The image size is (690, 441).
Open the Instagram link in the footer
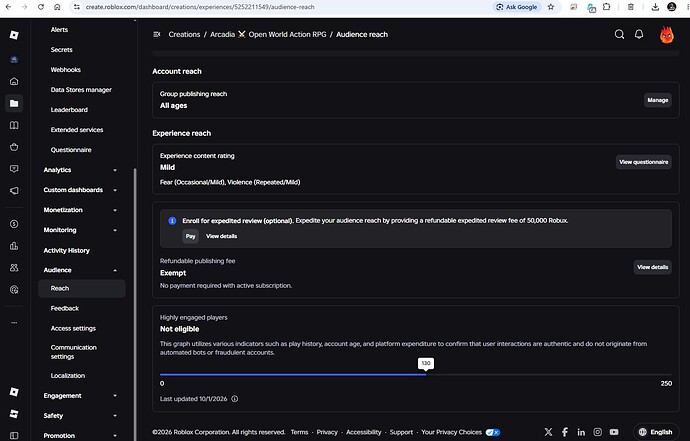click(x=598, y=432)
